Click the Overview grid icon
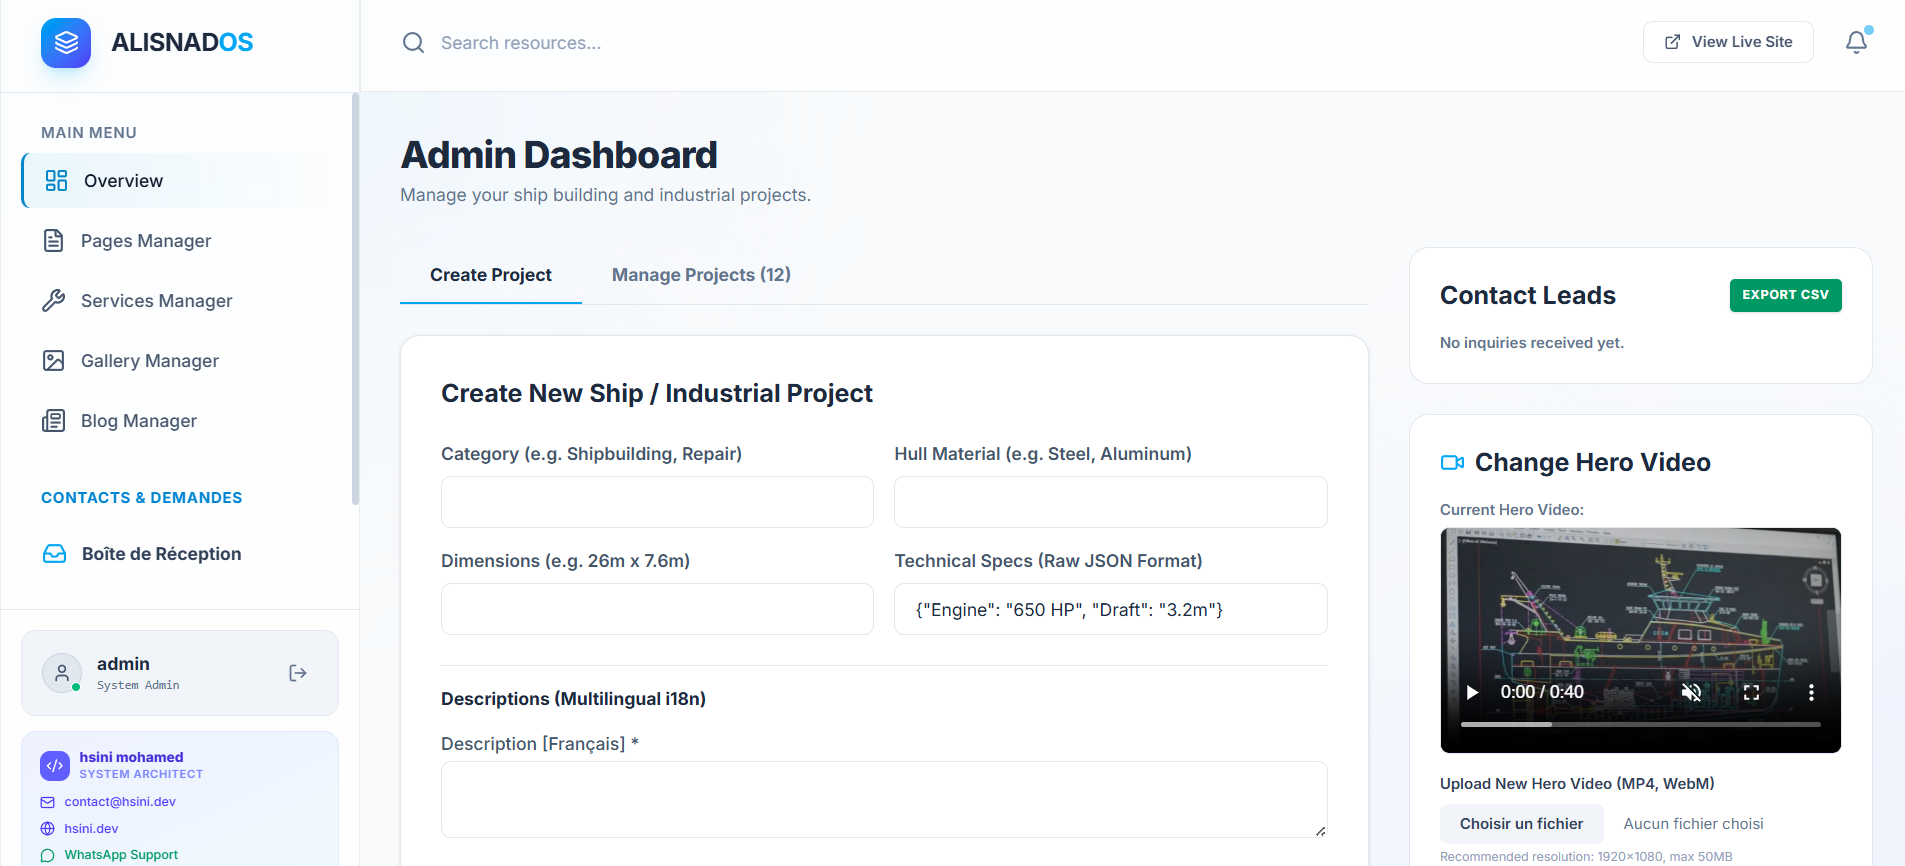 56,181
